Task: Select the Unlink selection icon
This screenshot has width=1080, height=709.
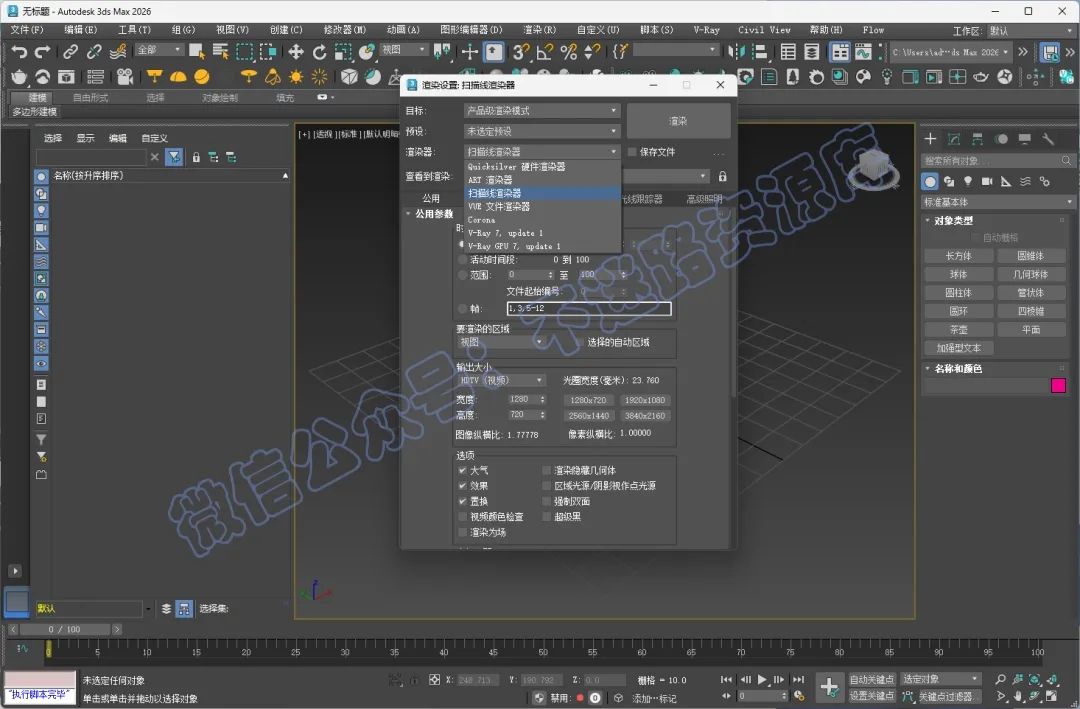Action: (94, 52)
